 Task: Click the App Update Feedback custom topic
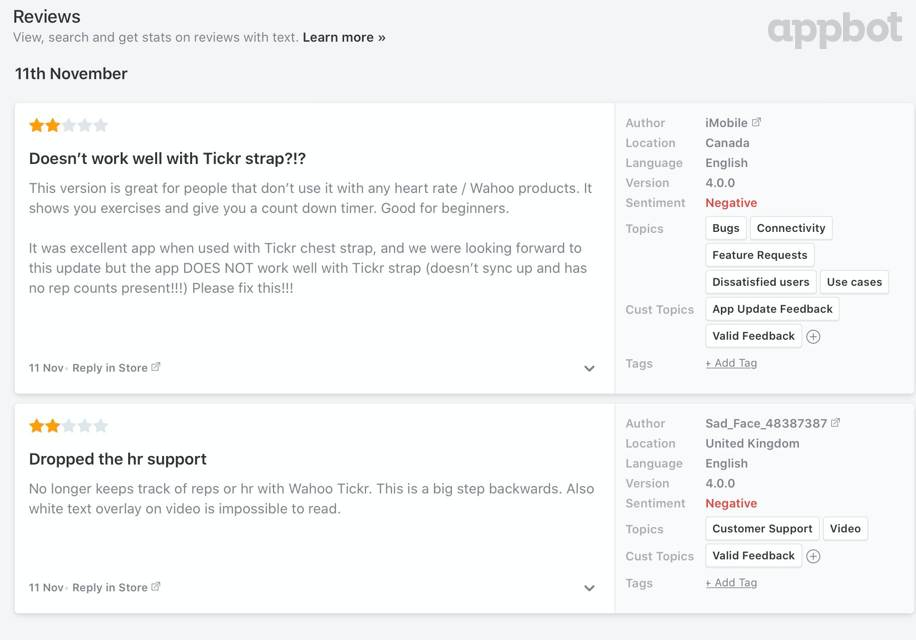pyautogui.click(x=772, y=309)
